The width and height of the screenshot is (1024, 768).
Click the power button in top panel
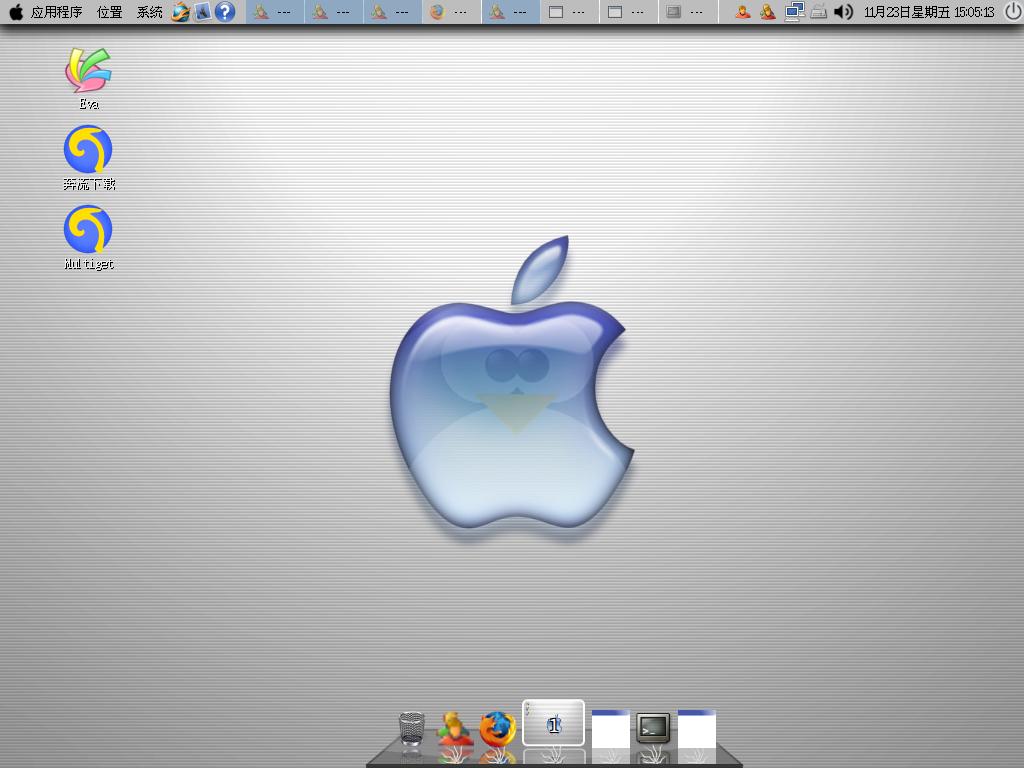tap(1012, 12)
